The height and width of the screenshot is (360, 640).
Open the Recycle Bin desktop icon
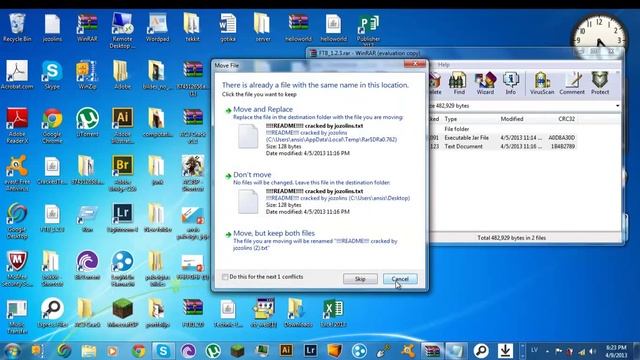tap(17, 27)
